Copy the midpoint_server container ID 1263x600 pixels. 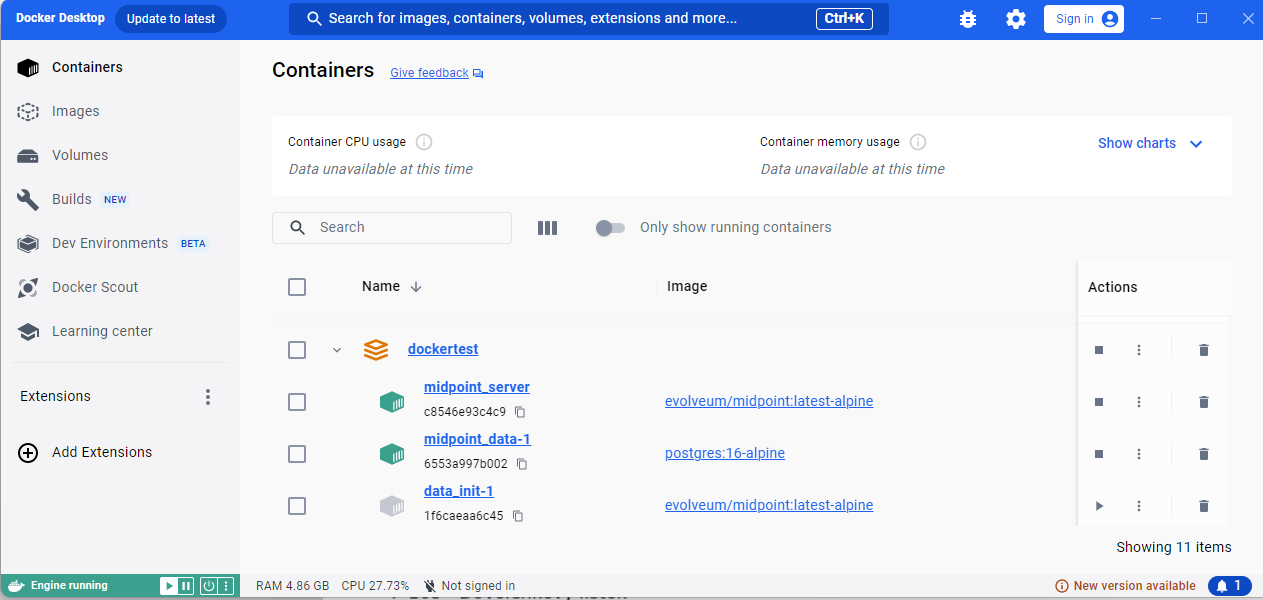point(518,412)
